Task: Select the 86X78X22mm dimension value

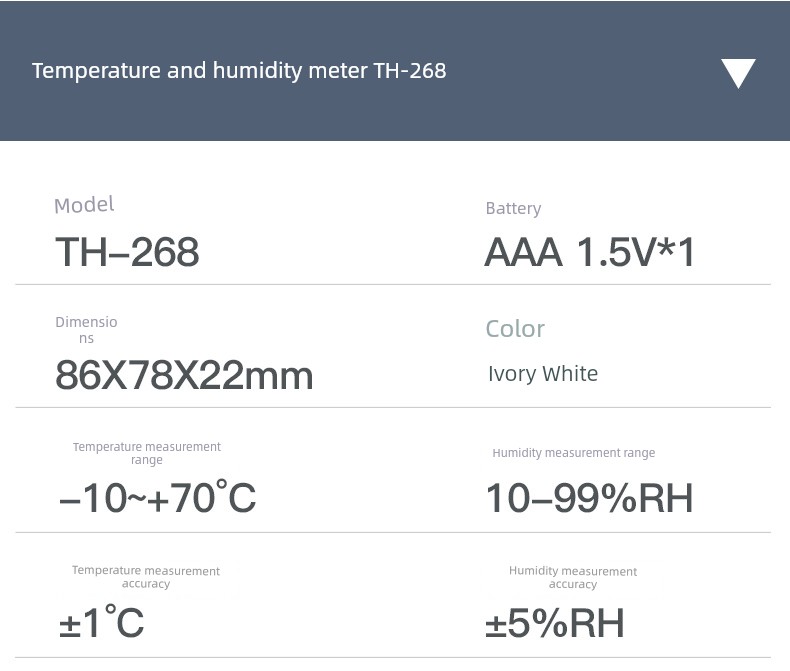Action: [x=184, y=376]
